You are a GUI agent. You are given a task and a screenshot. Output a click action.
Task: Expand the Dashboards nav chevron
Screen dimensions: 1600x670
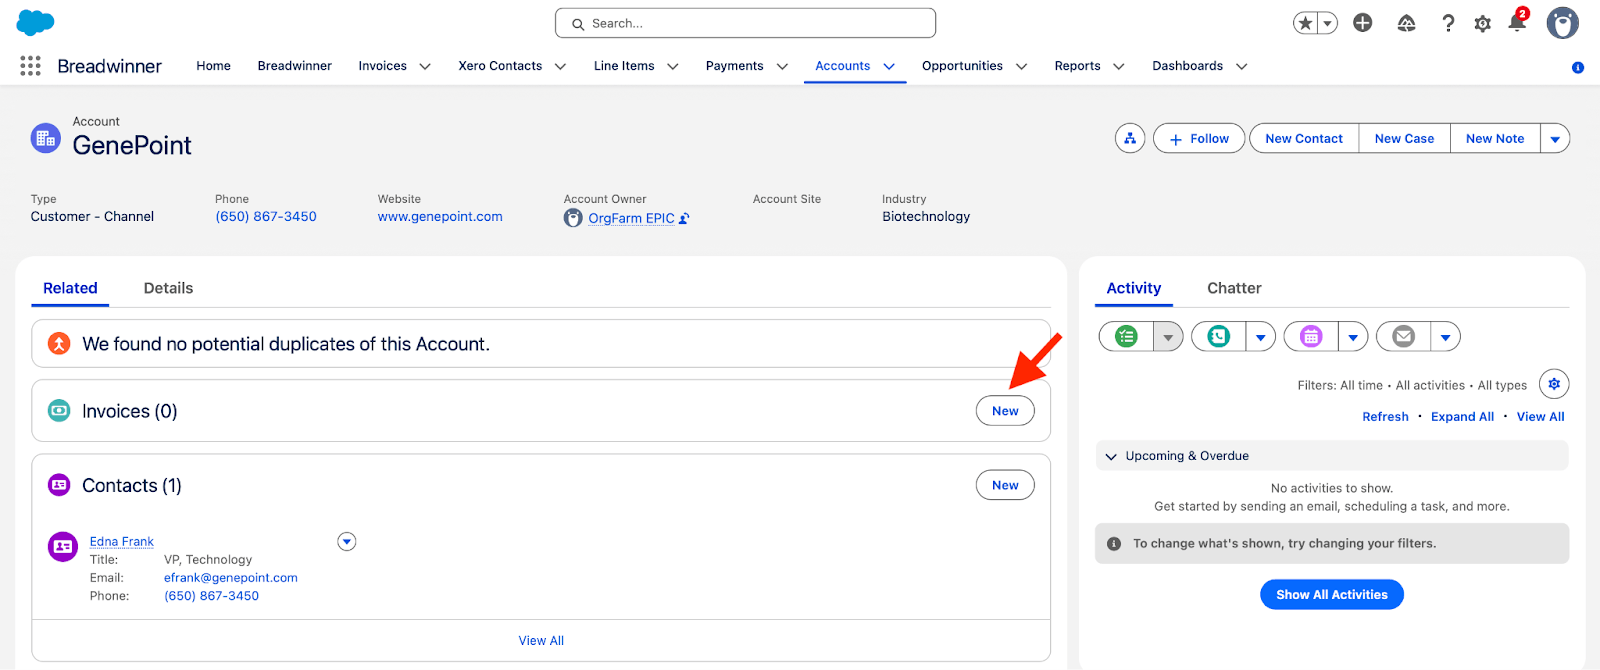(x=1241, y=66)
